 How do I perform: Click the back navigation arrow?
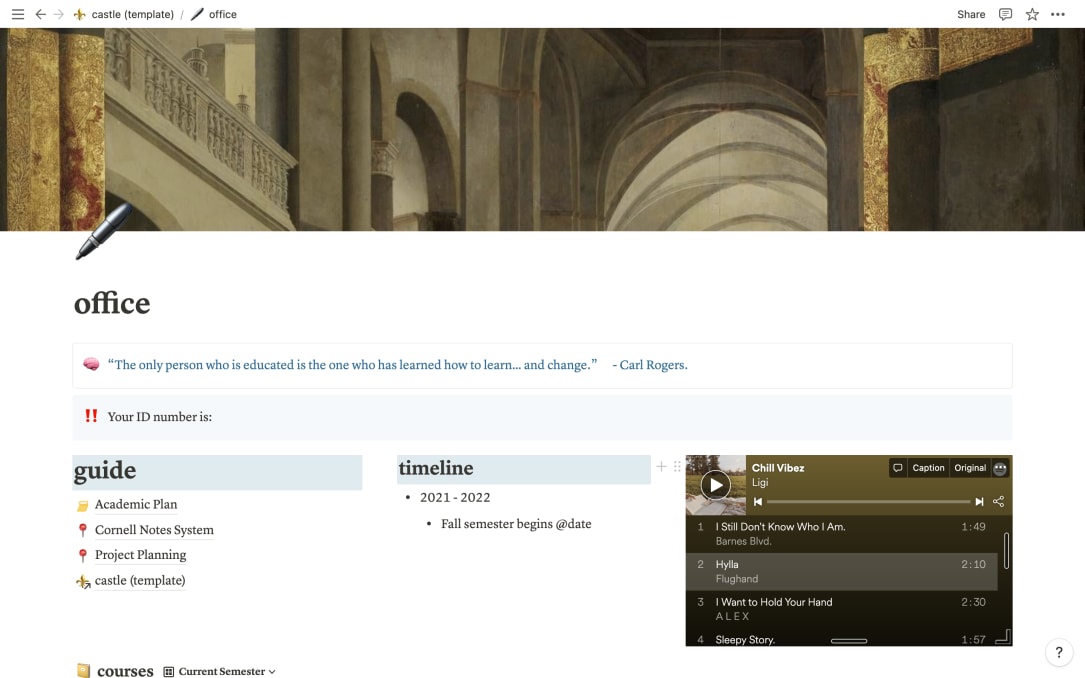point(39,14)
